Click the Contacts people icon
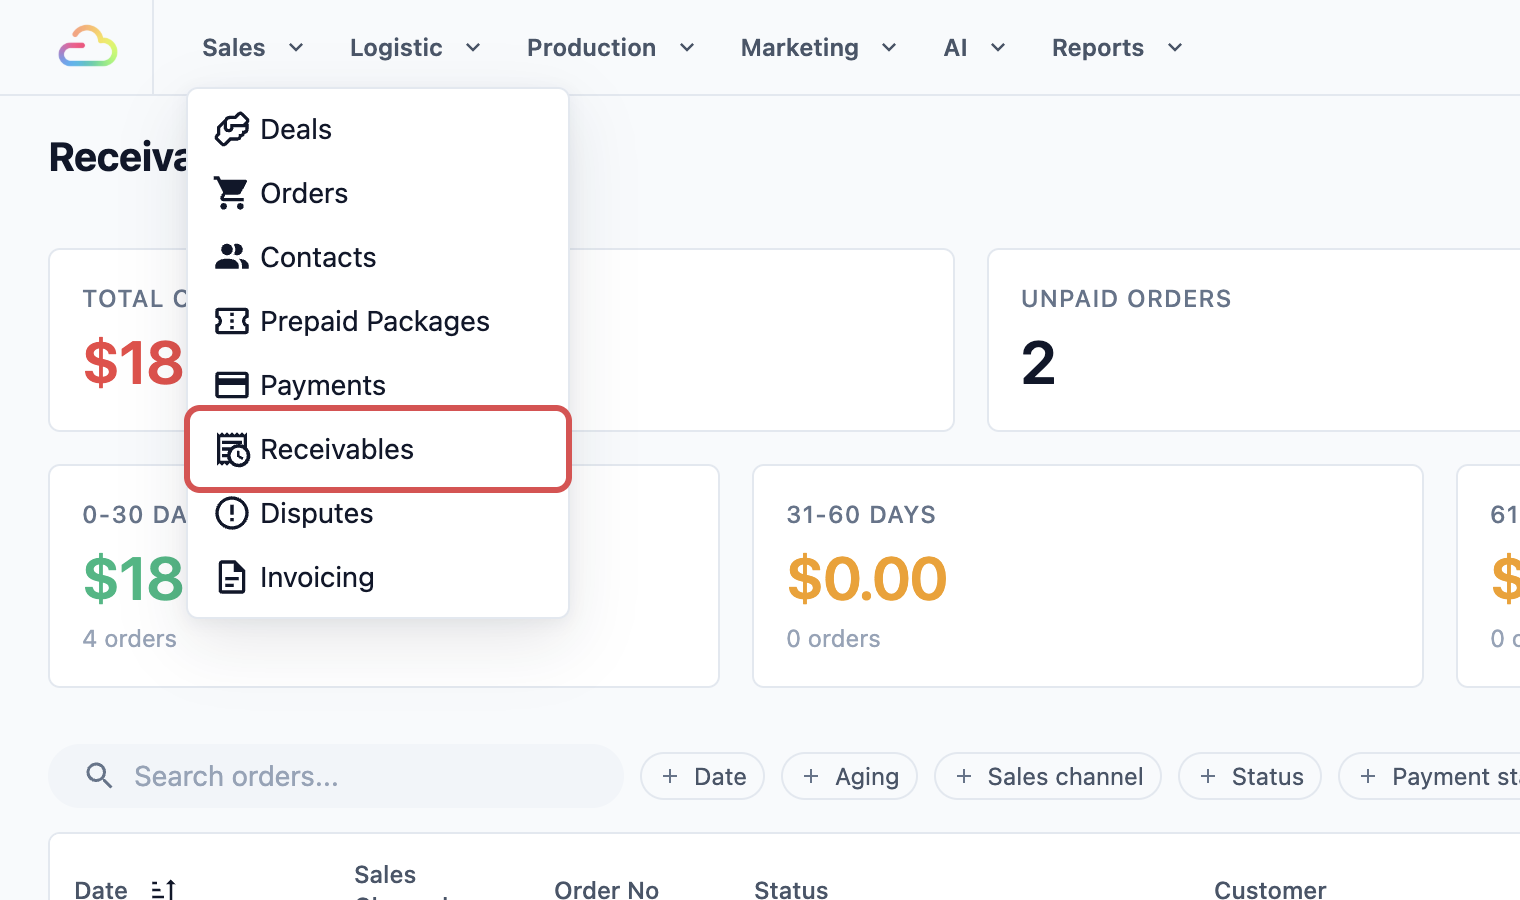Image resolution: width=1520 pixels, height=900 pixels. click(x=232, y=257)
